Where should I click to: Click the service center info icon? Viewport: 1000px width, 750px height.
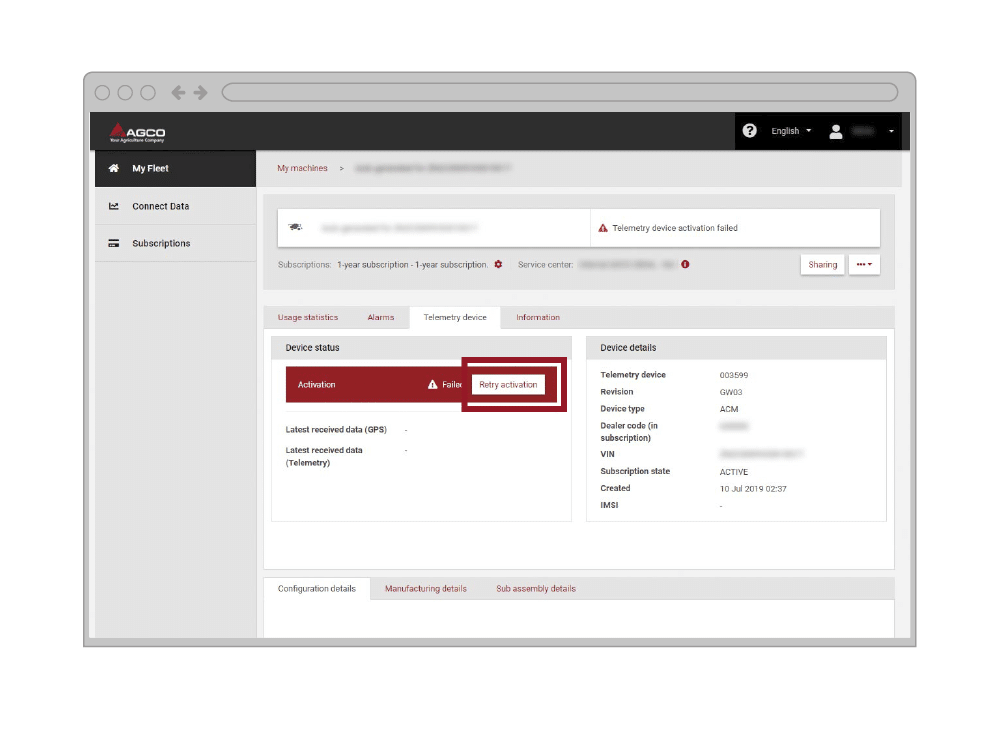[685, 264]
